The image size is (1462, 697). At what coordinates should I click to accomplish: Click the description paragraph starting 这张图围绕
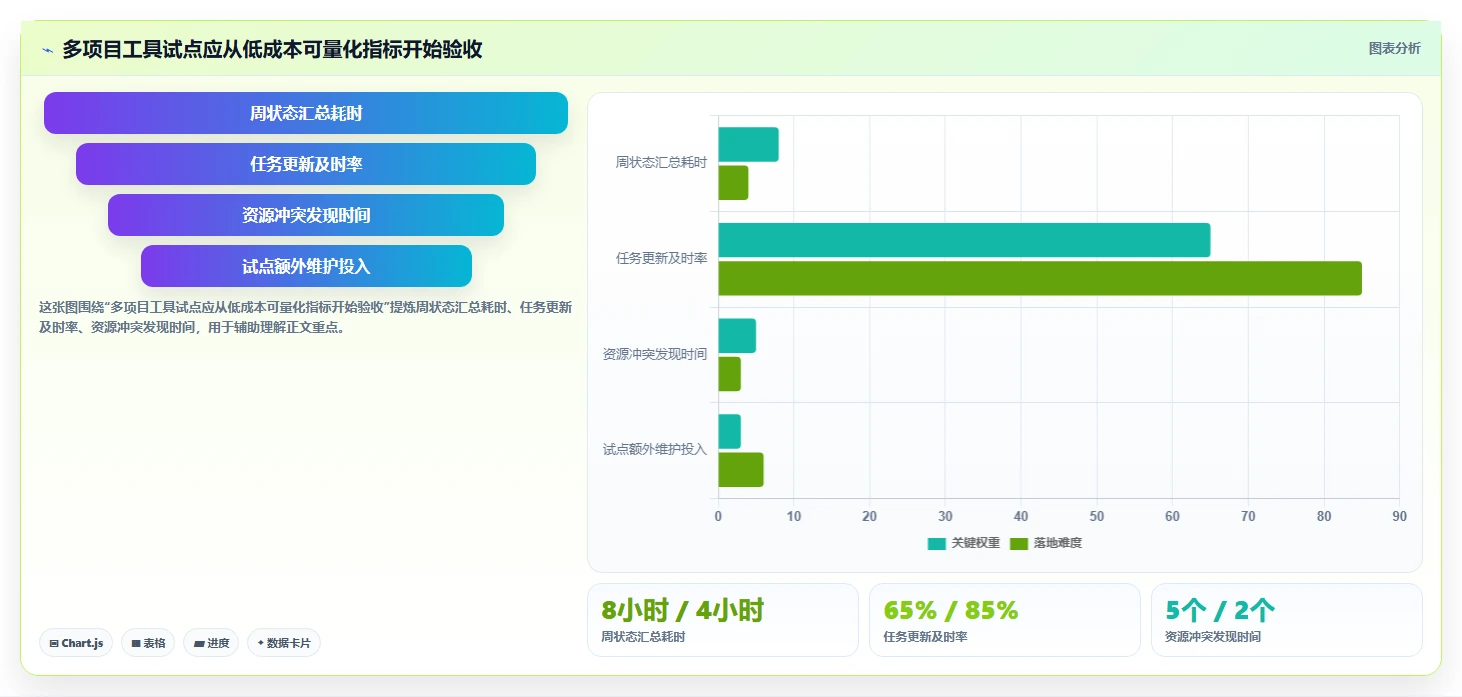[306, 317]
